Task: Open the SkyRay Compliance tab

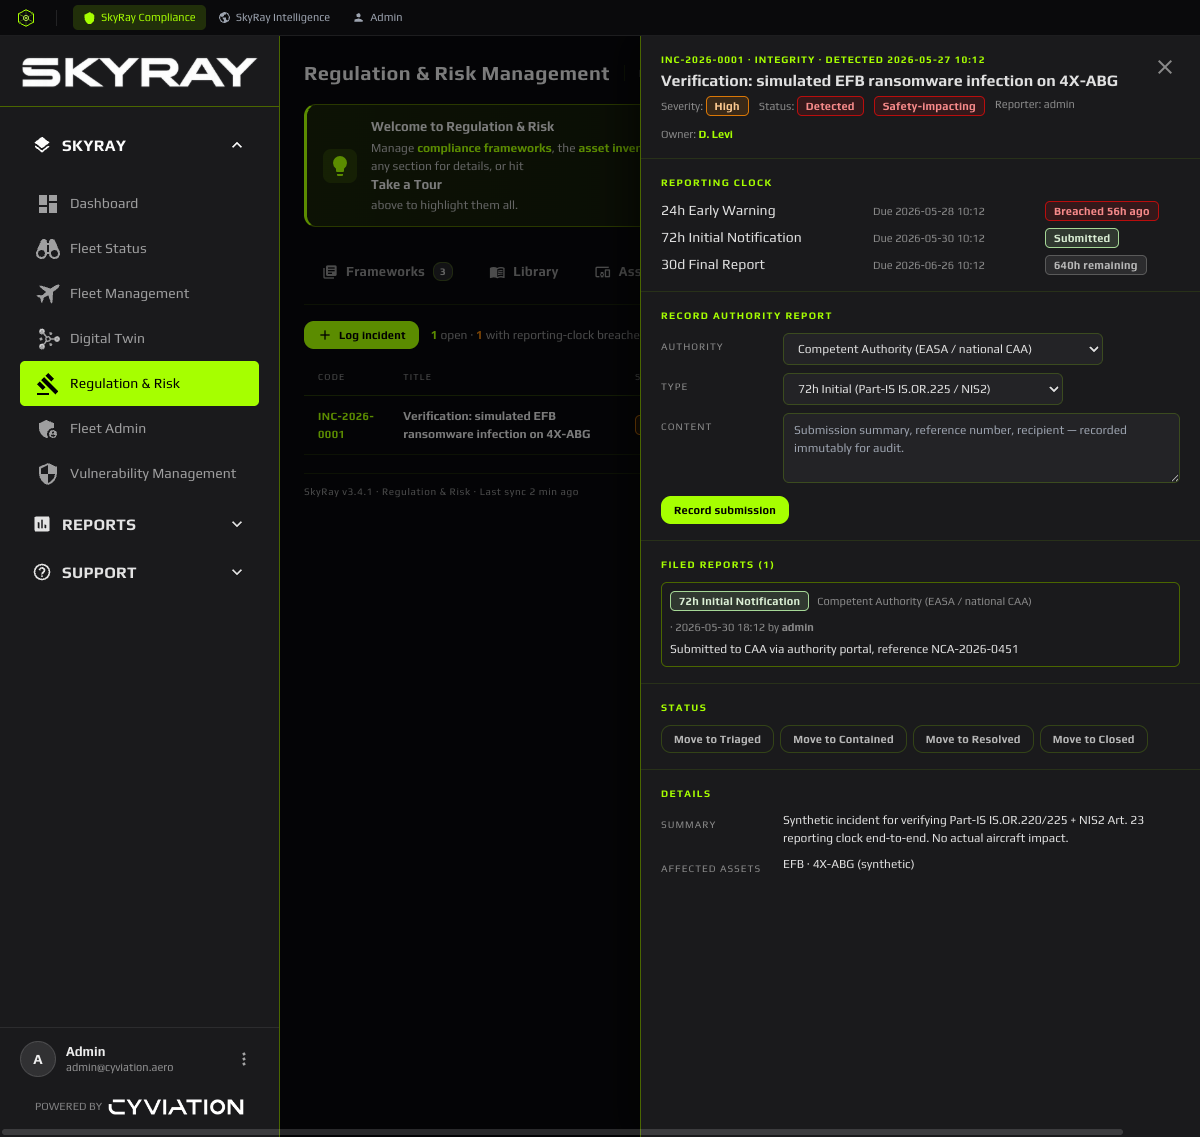Action: click(139, 17)
